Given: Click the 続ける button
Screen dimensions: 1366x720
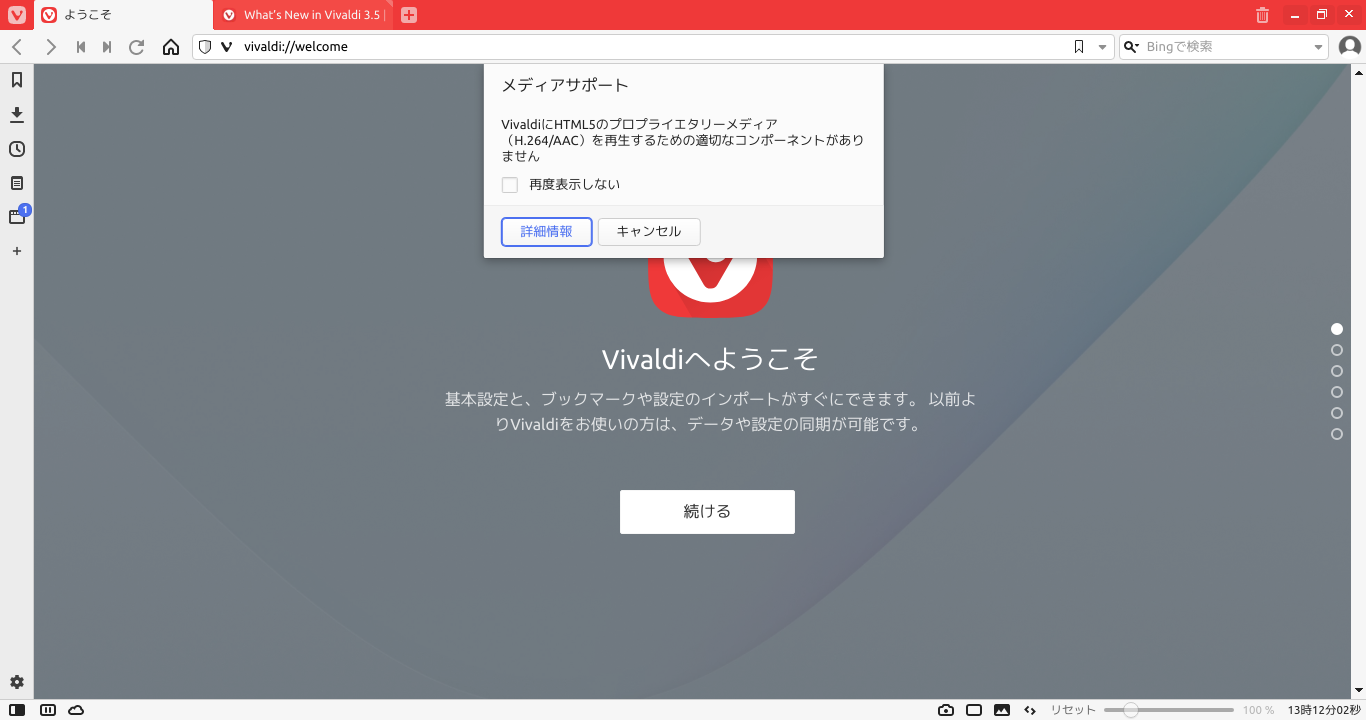Looking at the screenshot, I should (x=707, y=512).
